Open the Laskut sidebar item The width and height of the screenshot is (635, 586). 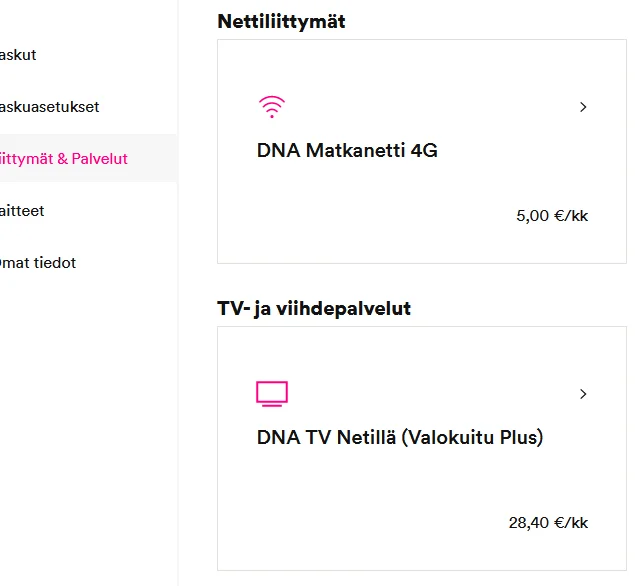click(18, 55)
